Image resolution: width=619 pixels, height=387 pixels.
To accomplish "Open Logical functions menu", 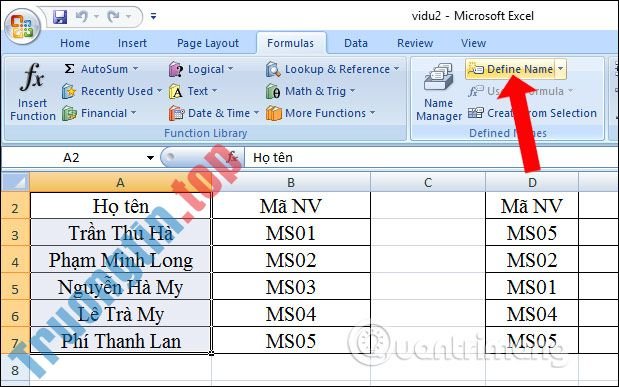I will pyautogui.click(x=201, y=69).
